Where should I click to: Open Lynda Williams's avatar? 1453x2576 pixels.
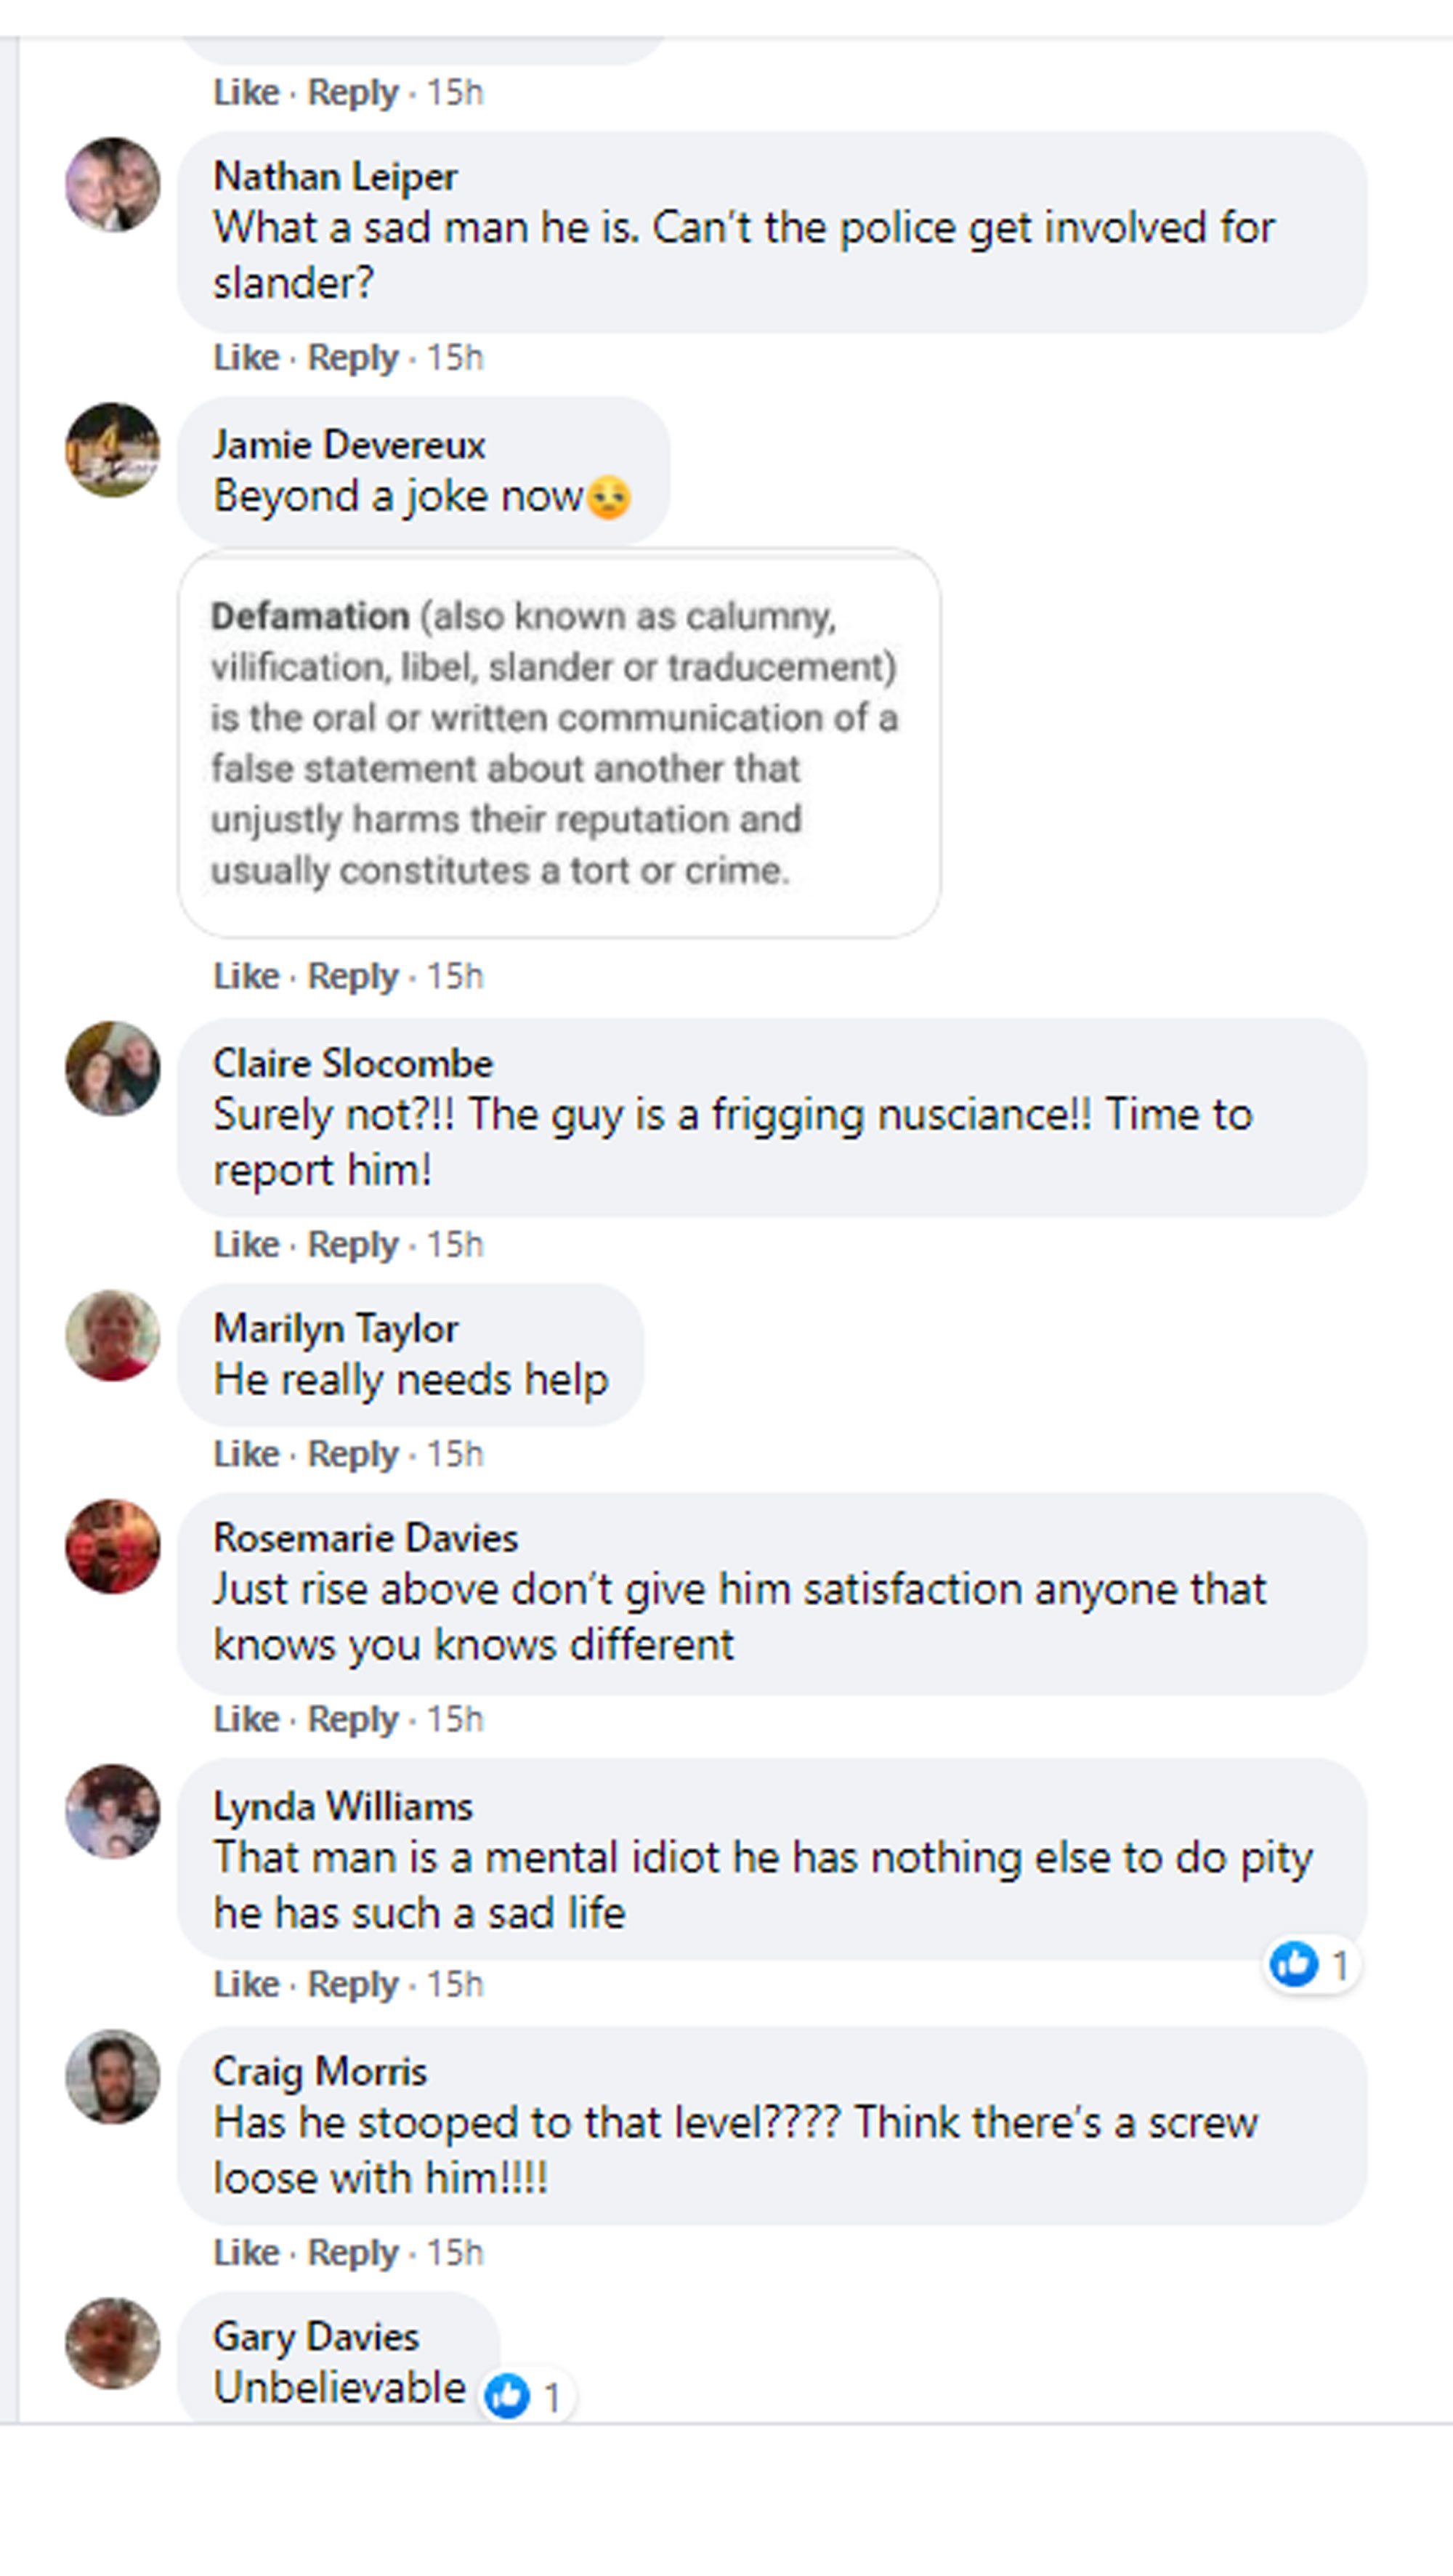112,1811
